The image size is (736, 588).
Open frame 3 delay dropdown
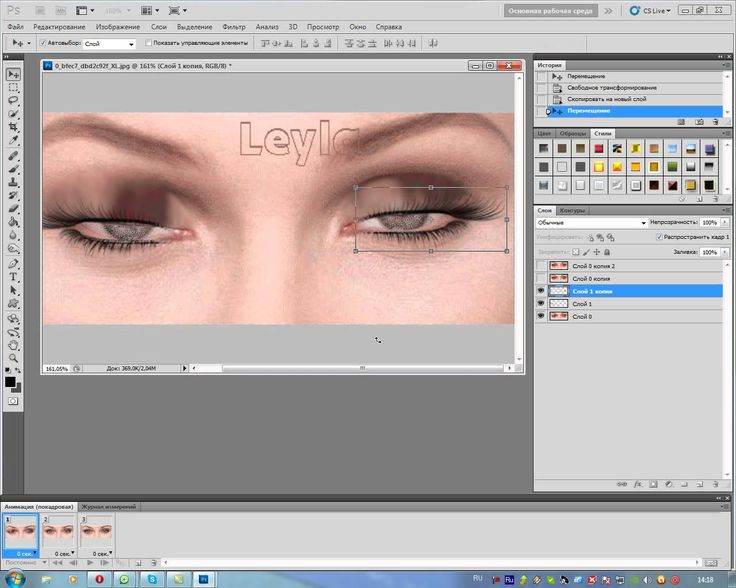[110, 553]
